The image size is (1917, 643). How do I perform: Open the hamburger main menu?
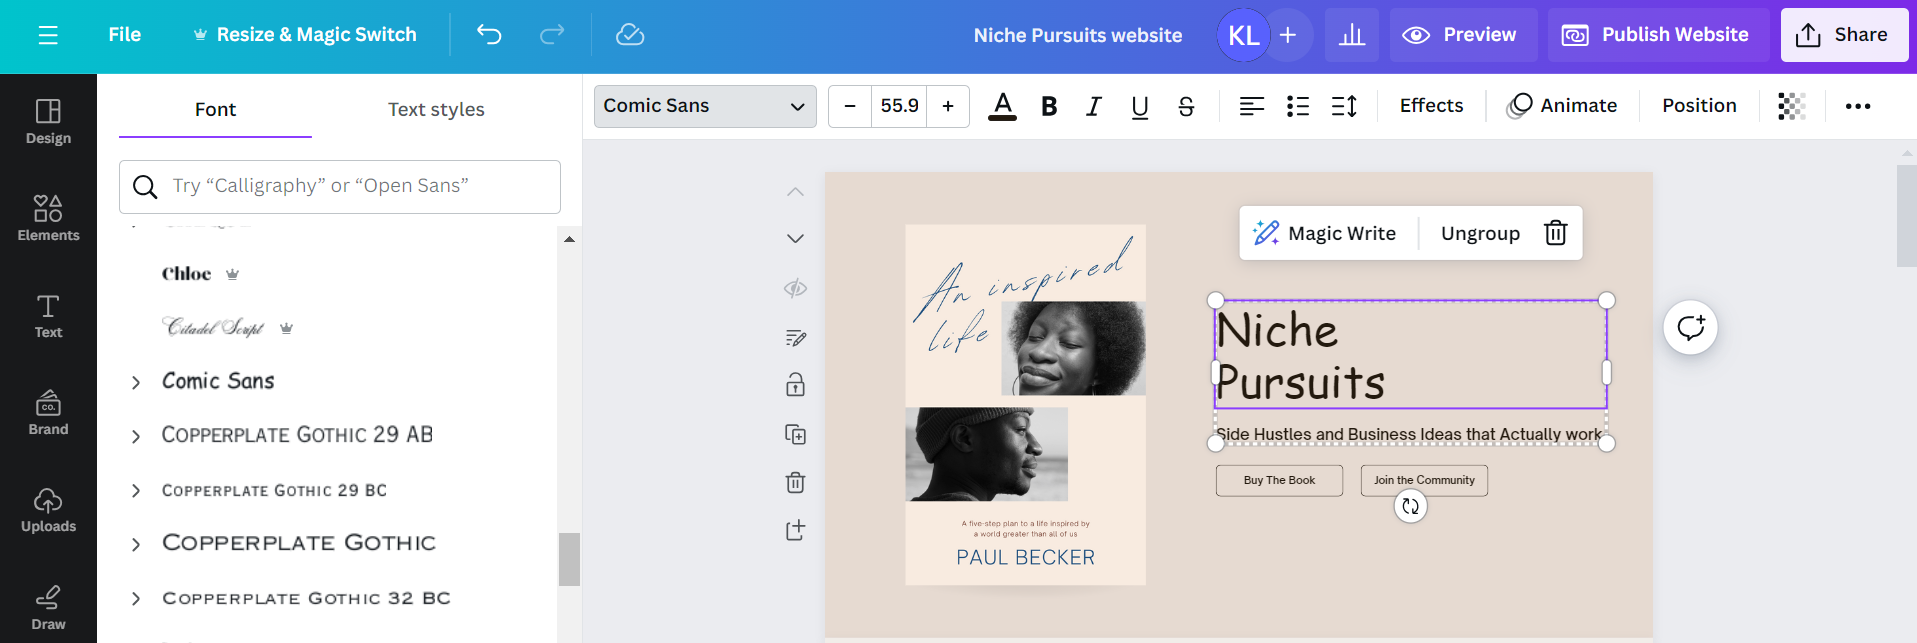[48, 36]
